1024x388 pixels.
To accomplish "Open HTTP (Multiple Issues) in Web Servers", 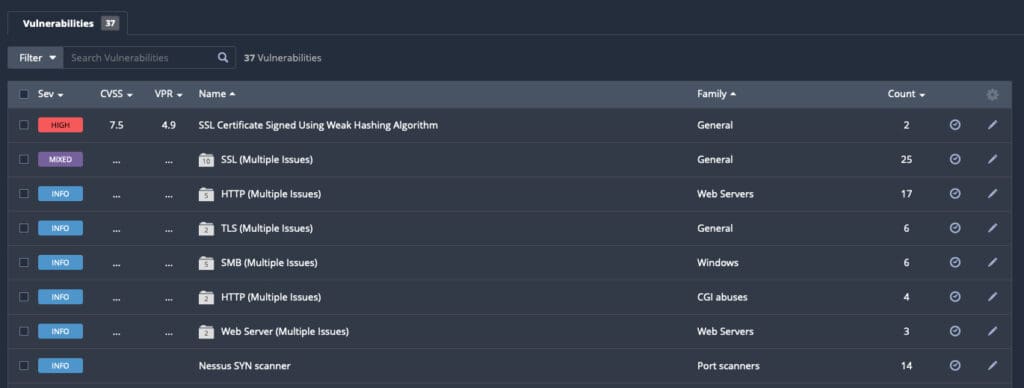I will pyautogui.click(x=271, y=194).
